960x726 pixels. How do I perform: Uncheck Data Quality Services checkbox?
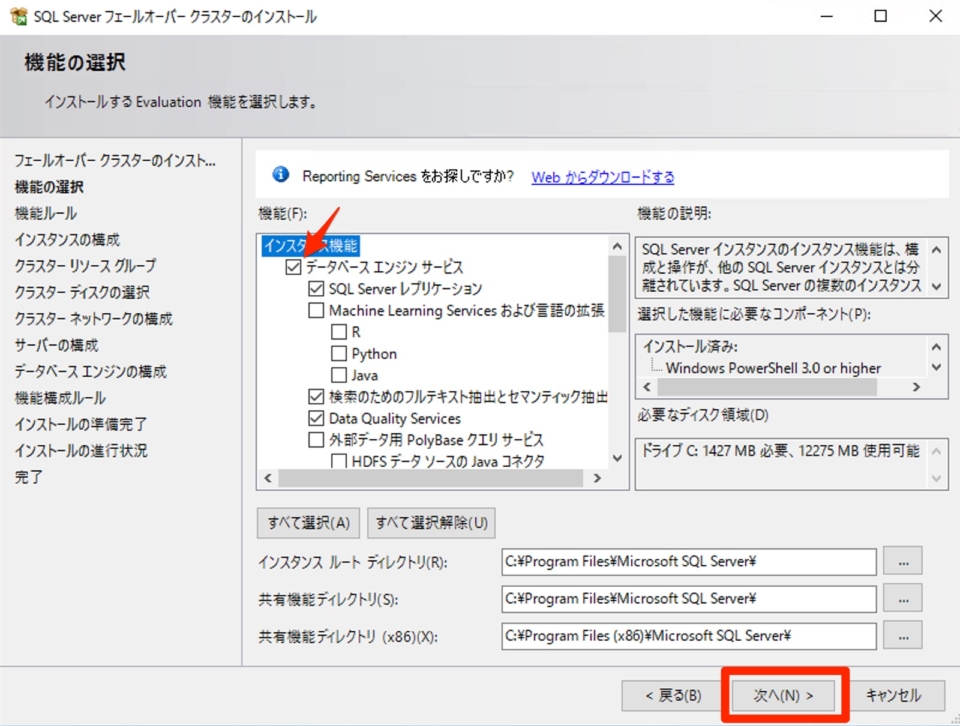[316, 418]
